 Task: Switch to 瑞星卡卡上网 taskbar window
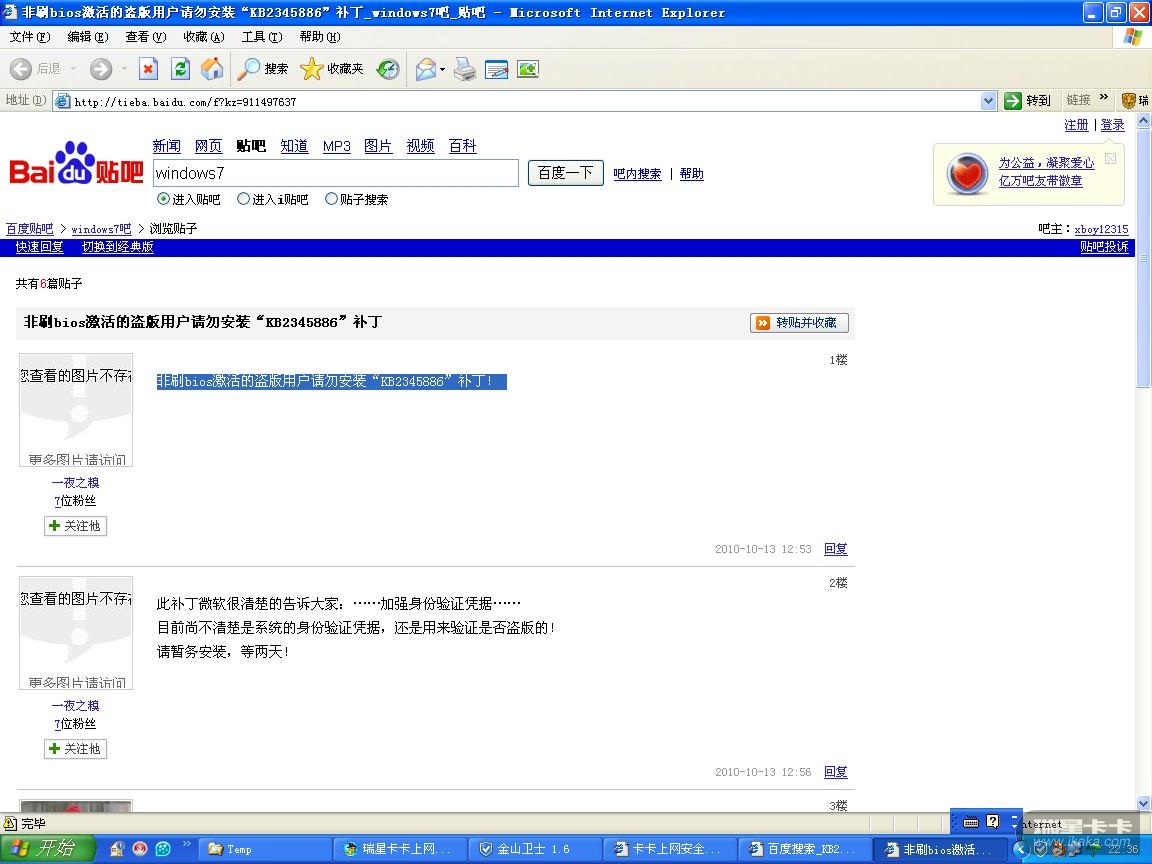[x=399, y=849]
